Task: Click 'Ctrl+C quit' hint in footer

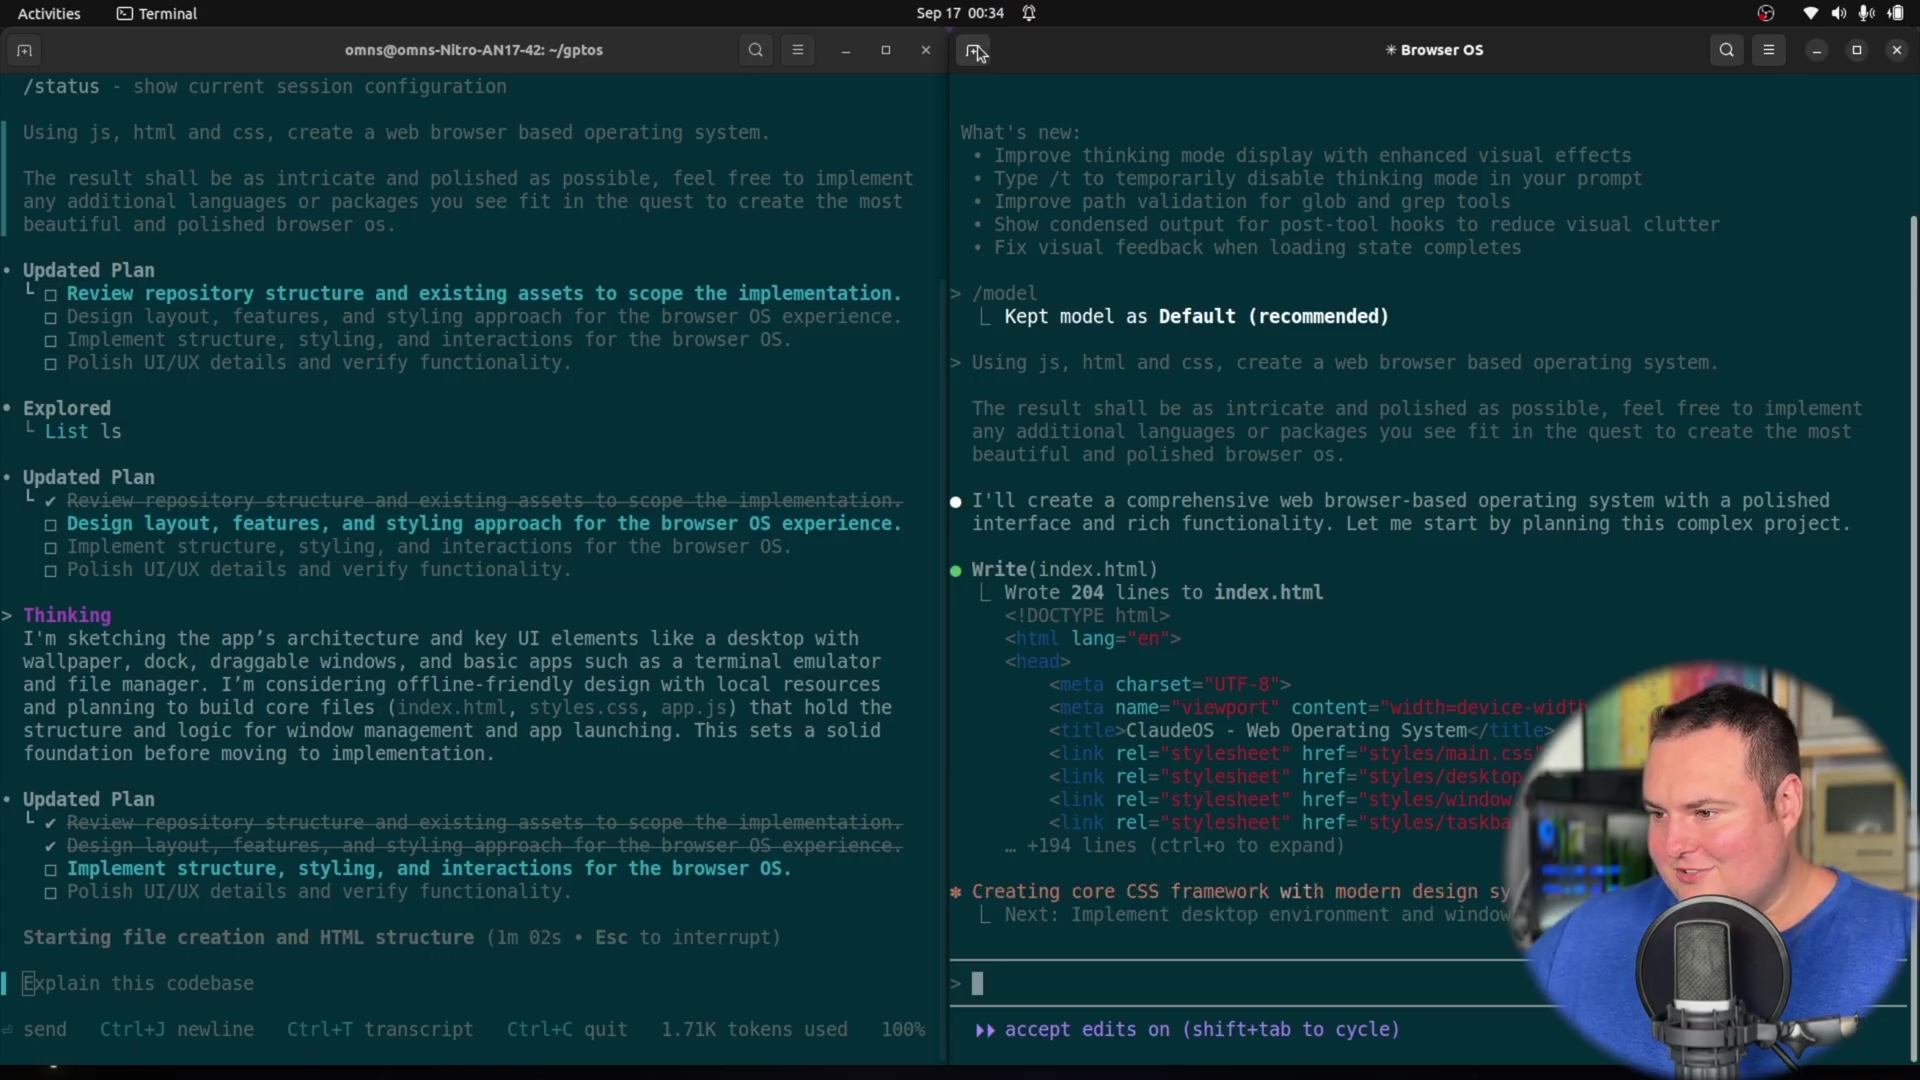Action: click(x=567, y=1030)
